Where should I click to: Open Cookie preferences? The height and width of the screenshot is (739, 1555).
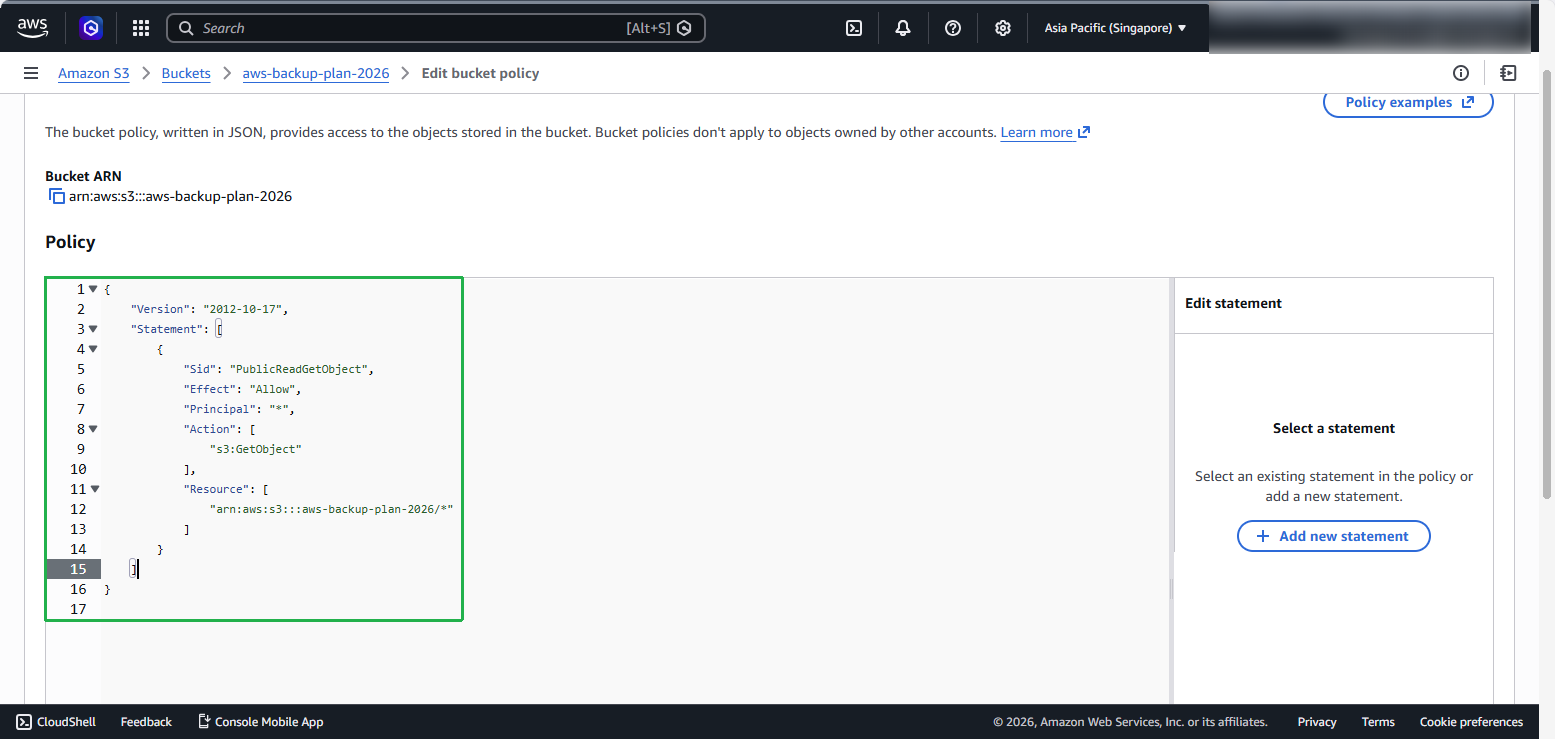[x=1471, y=722]
